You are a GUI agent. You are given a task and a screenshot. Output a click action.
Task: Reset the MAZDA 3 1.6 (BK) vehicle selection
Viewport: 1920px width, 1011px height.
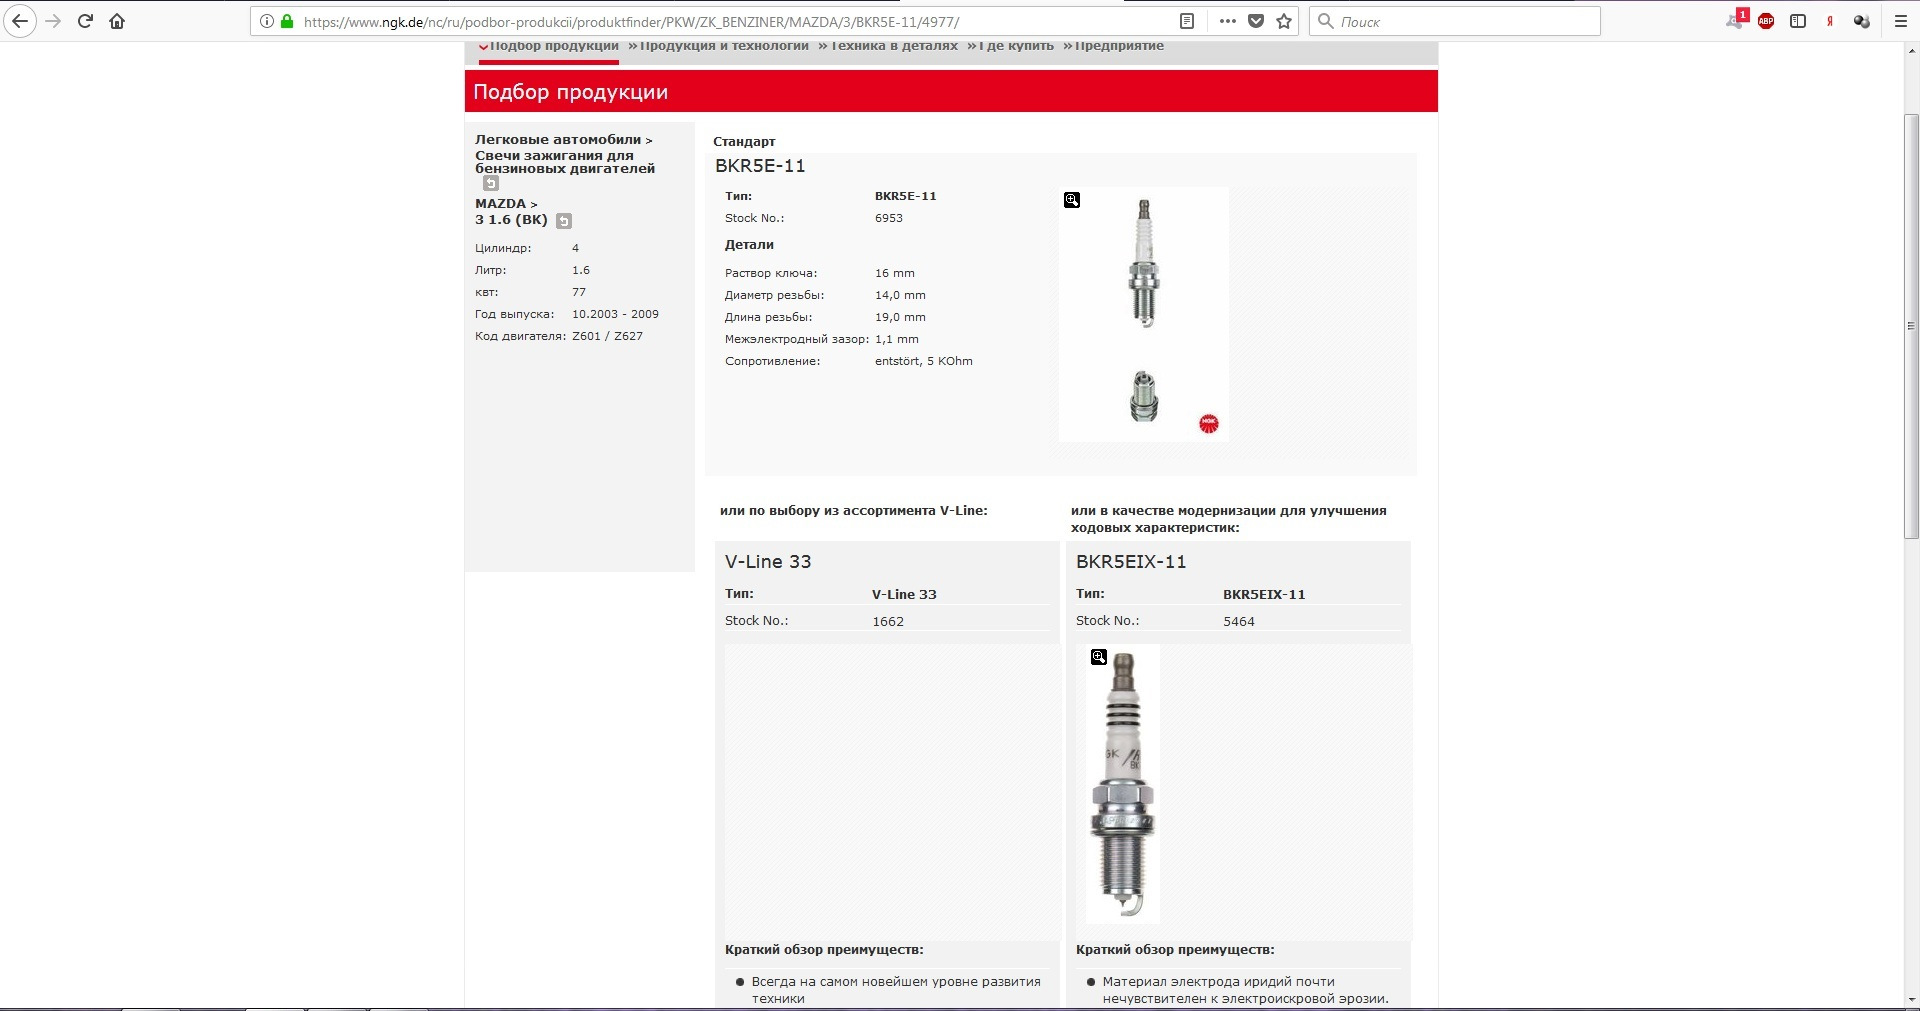(564, 221)
